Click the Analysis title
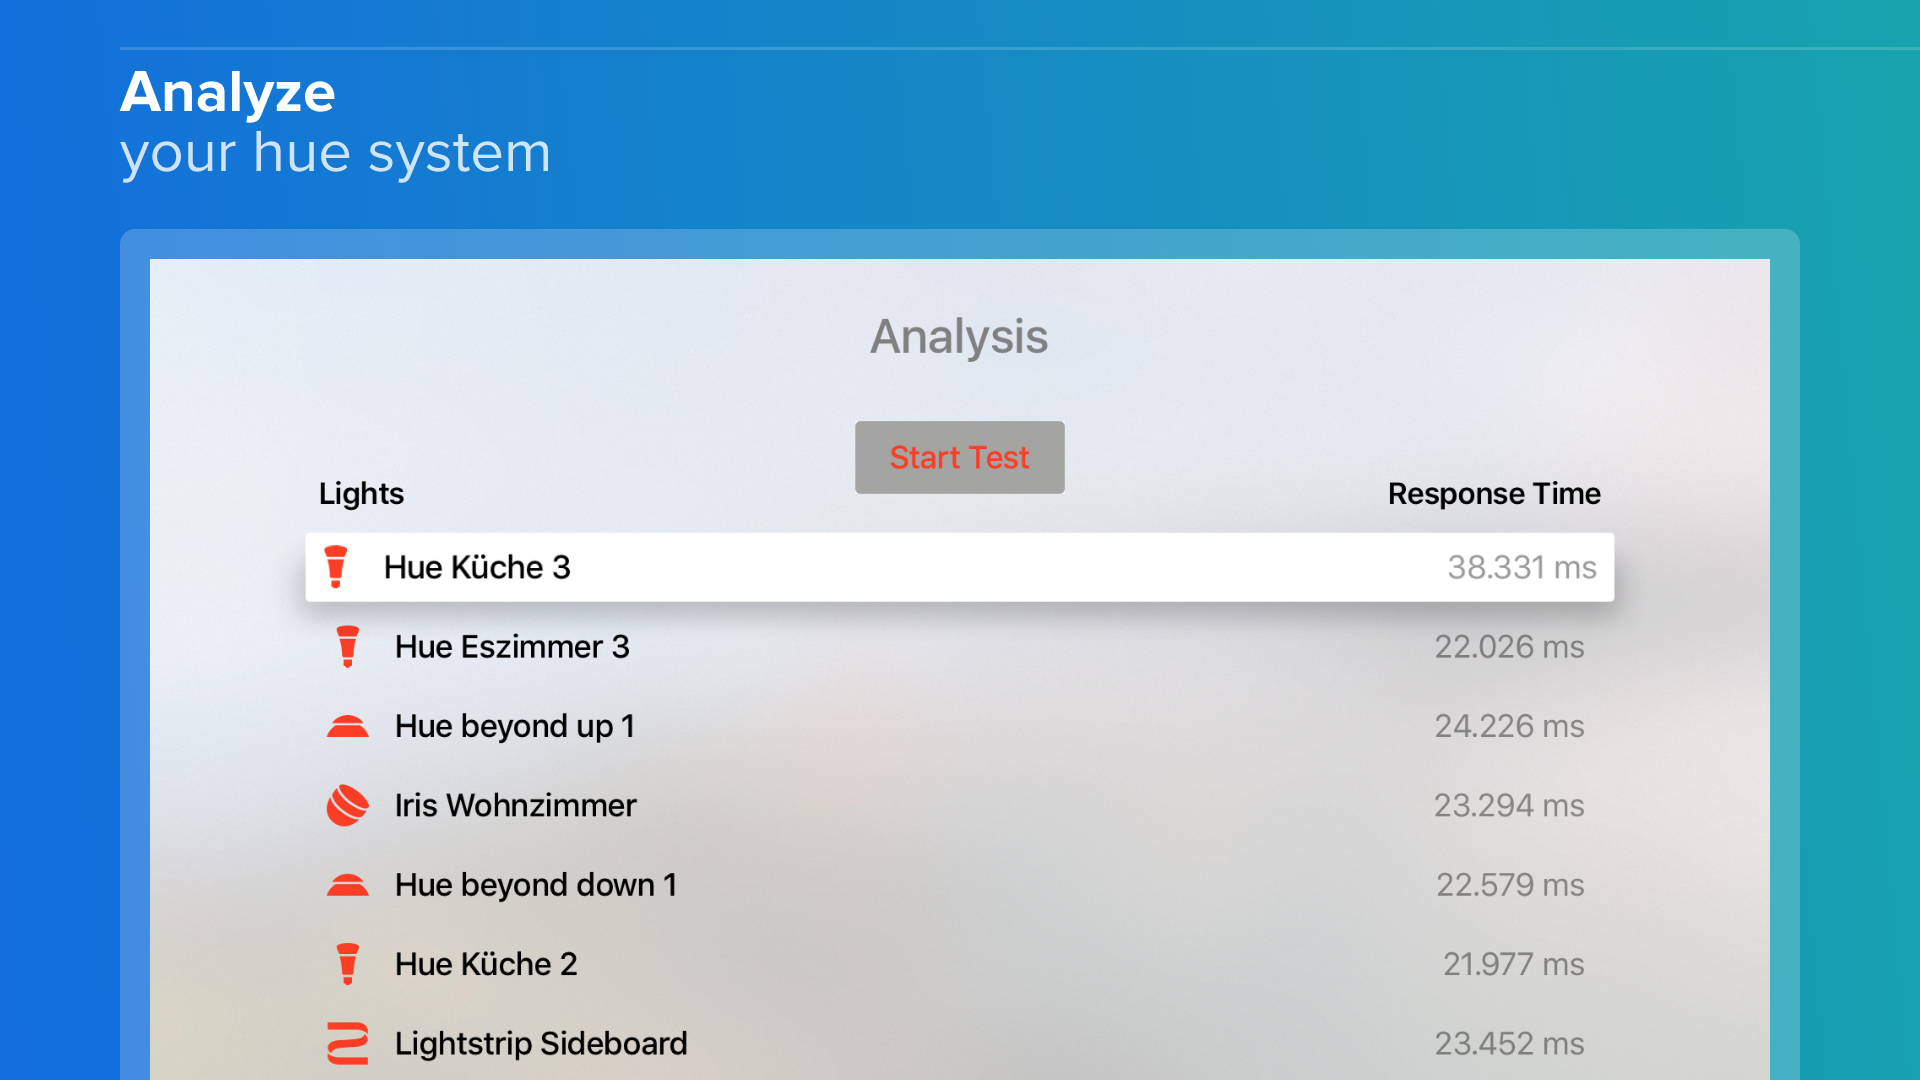 click(959, 338)
